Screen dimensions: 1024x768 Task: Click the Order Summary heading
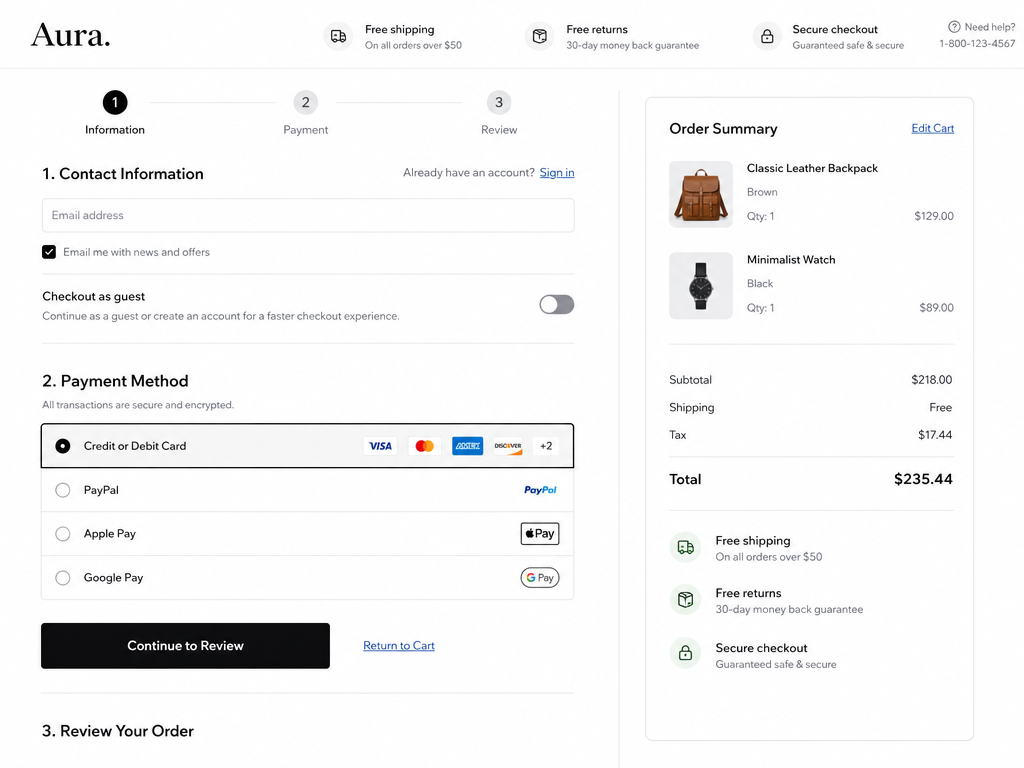pos(724,129)
